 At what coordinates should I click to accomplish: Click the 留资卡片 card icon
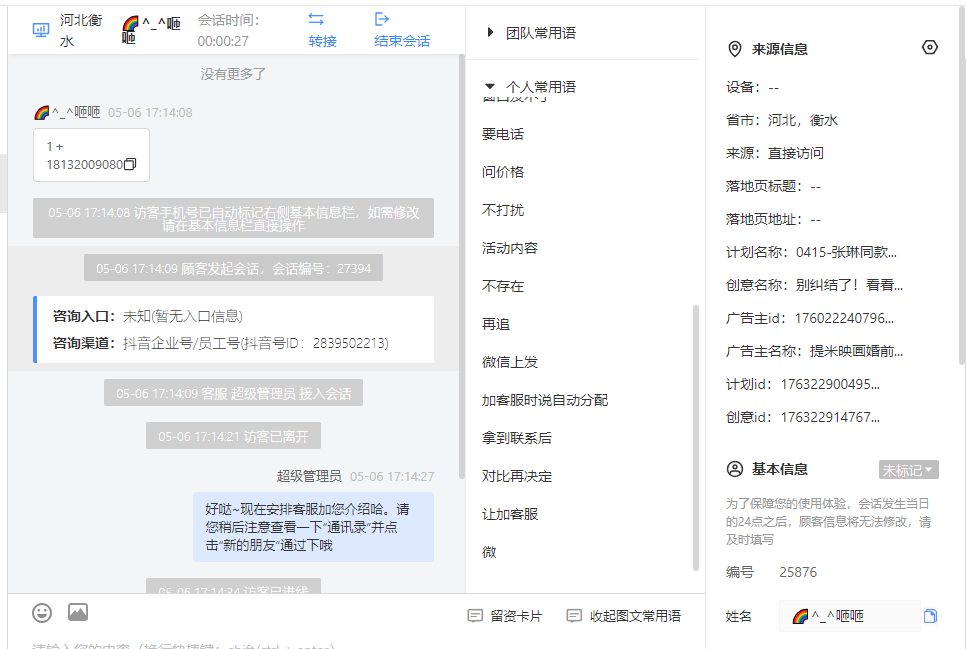475,616
